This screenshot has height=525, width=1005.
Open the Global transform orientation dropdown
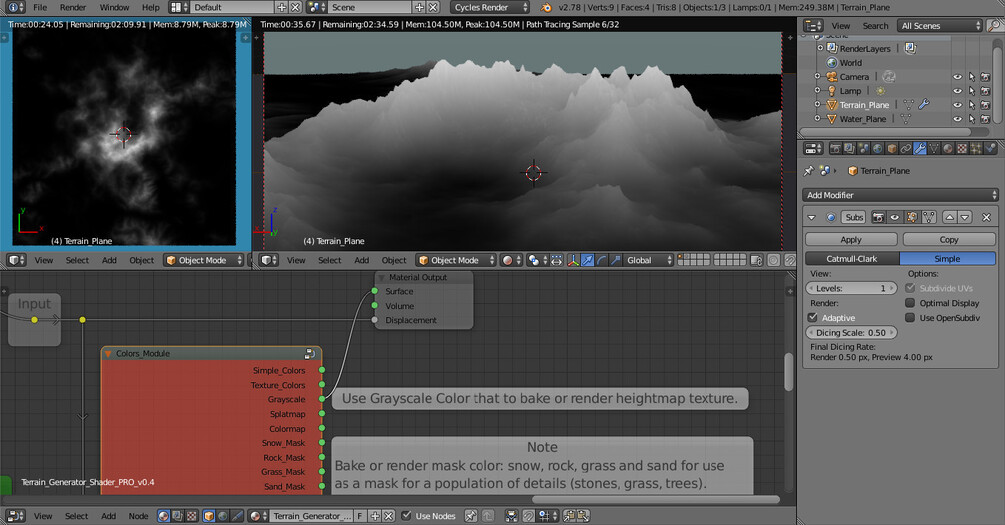649,260
